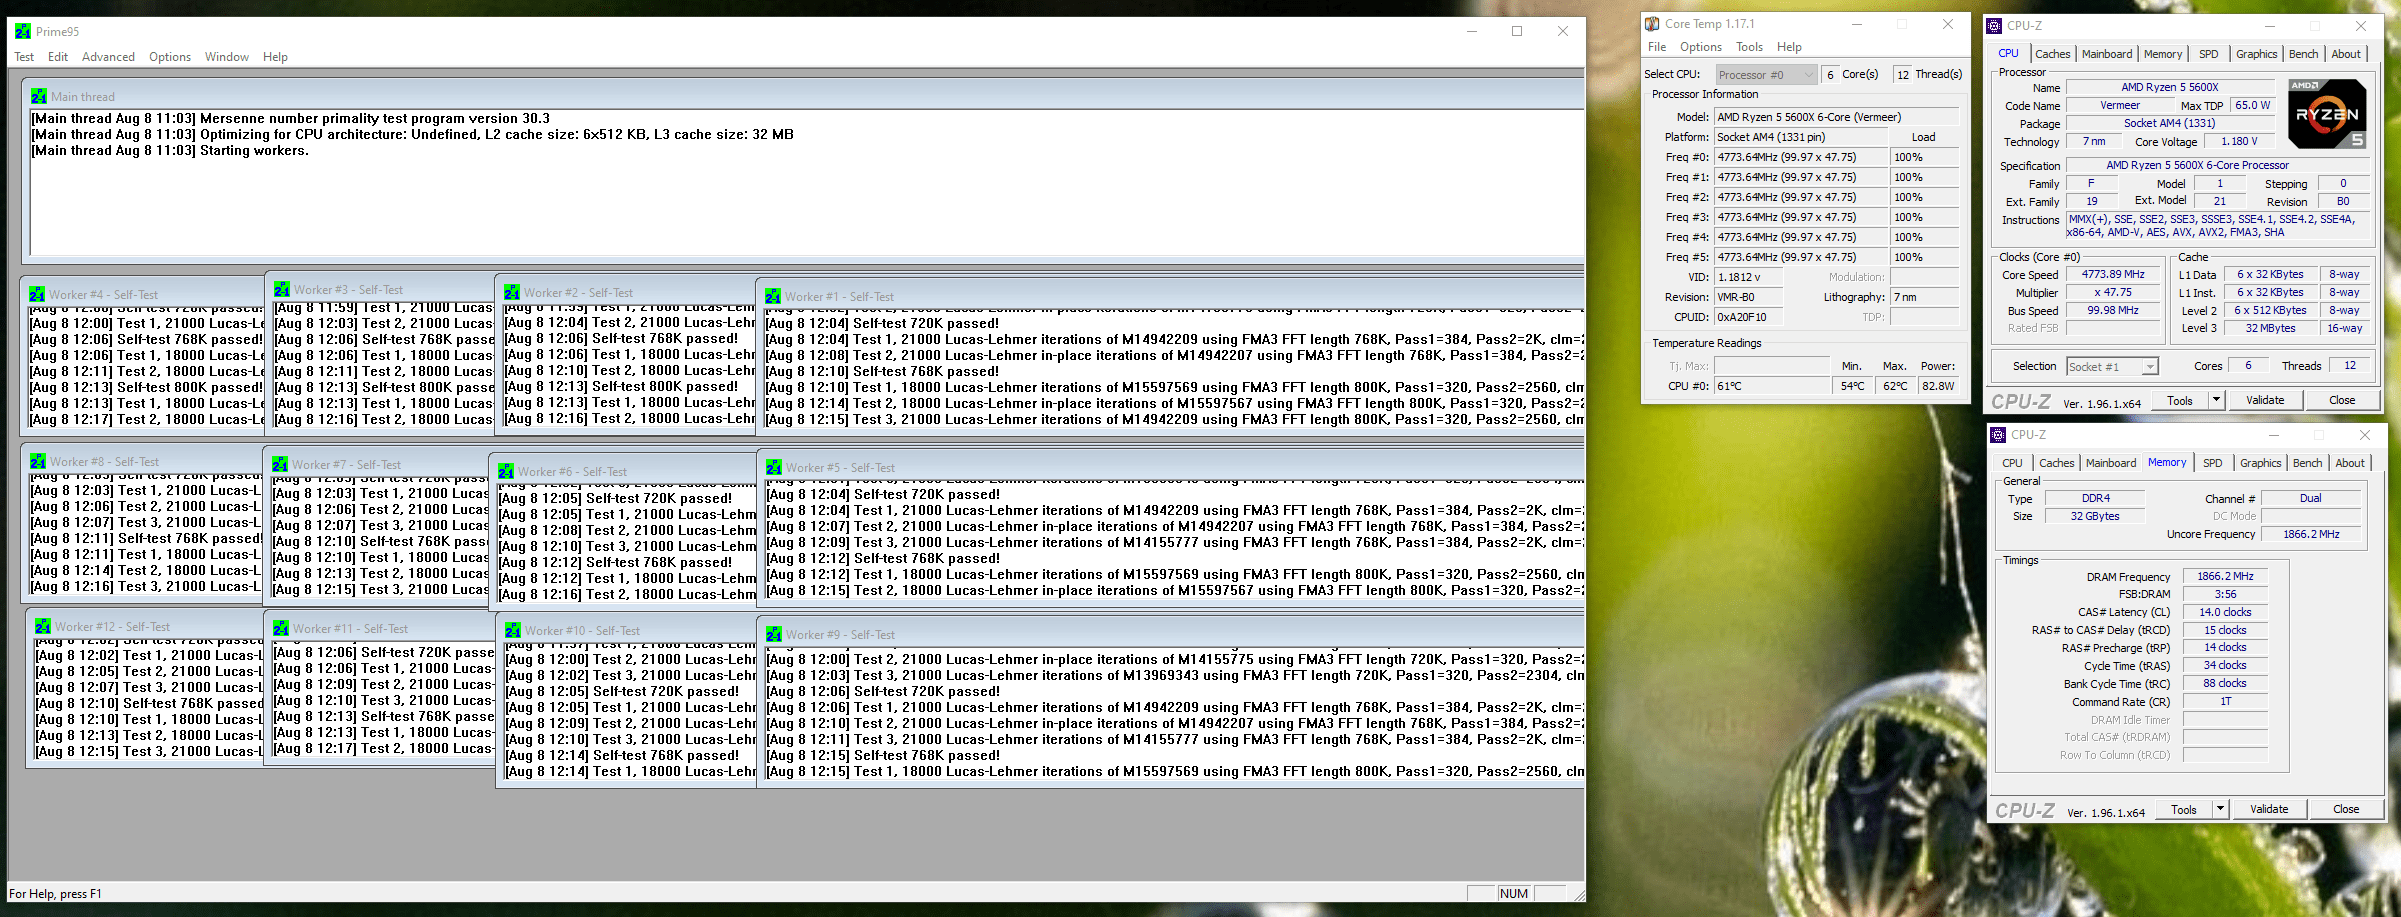
Task: Open the Test menu in Prime95
Action: pos(24,57)
